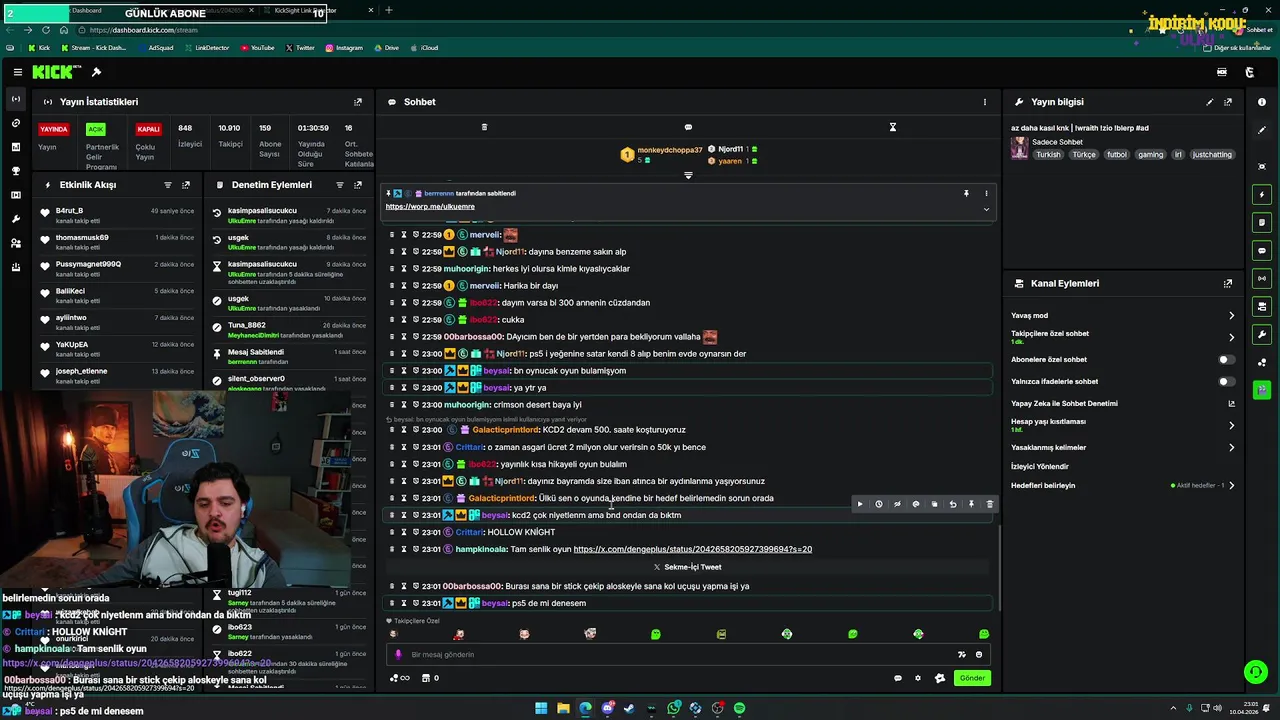Click the wrench icon in right sidebar
The height and width of the screenshot is (720, 1280).
[1262, 335]
